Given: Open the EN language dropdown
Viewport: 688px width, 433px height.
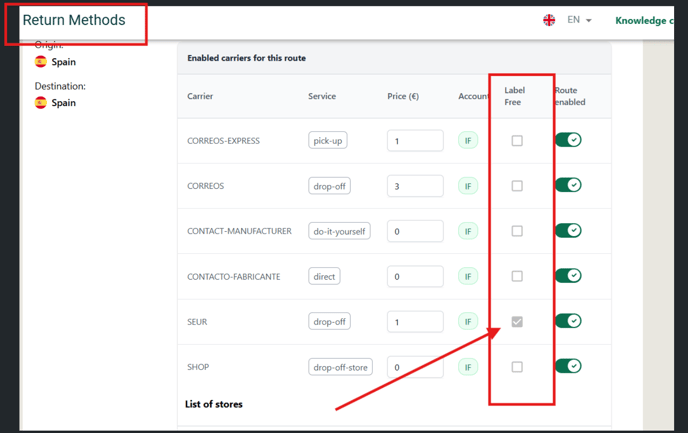Looking at the screenshot, I should [x=579, y=20].
